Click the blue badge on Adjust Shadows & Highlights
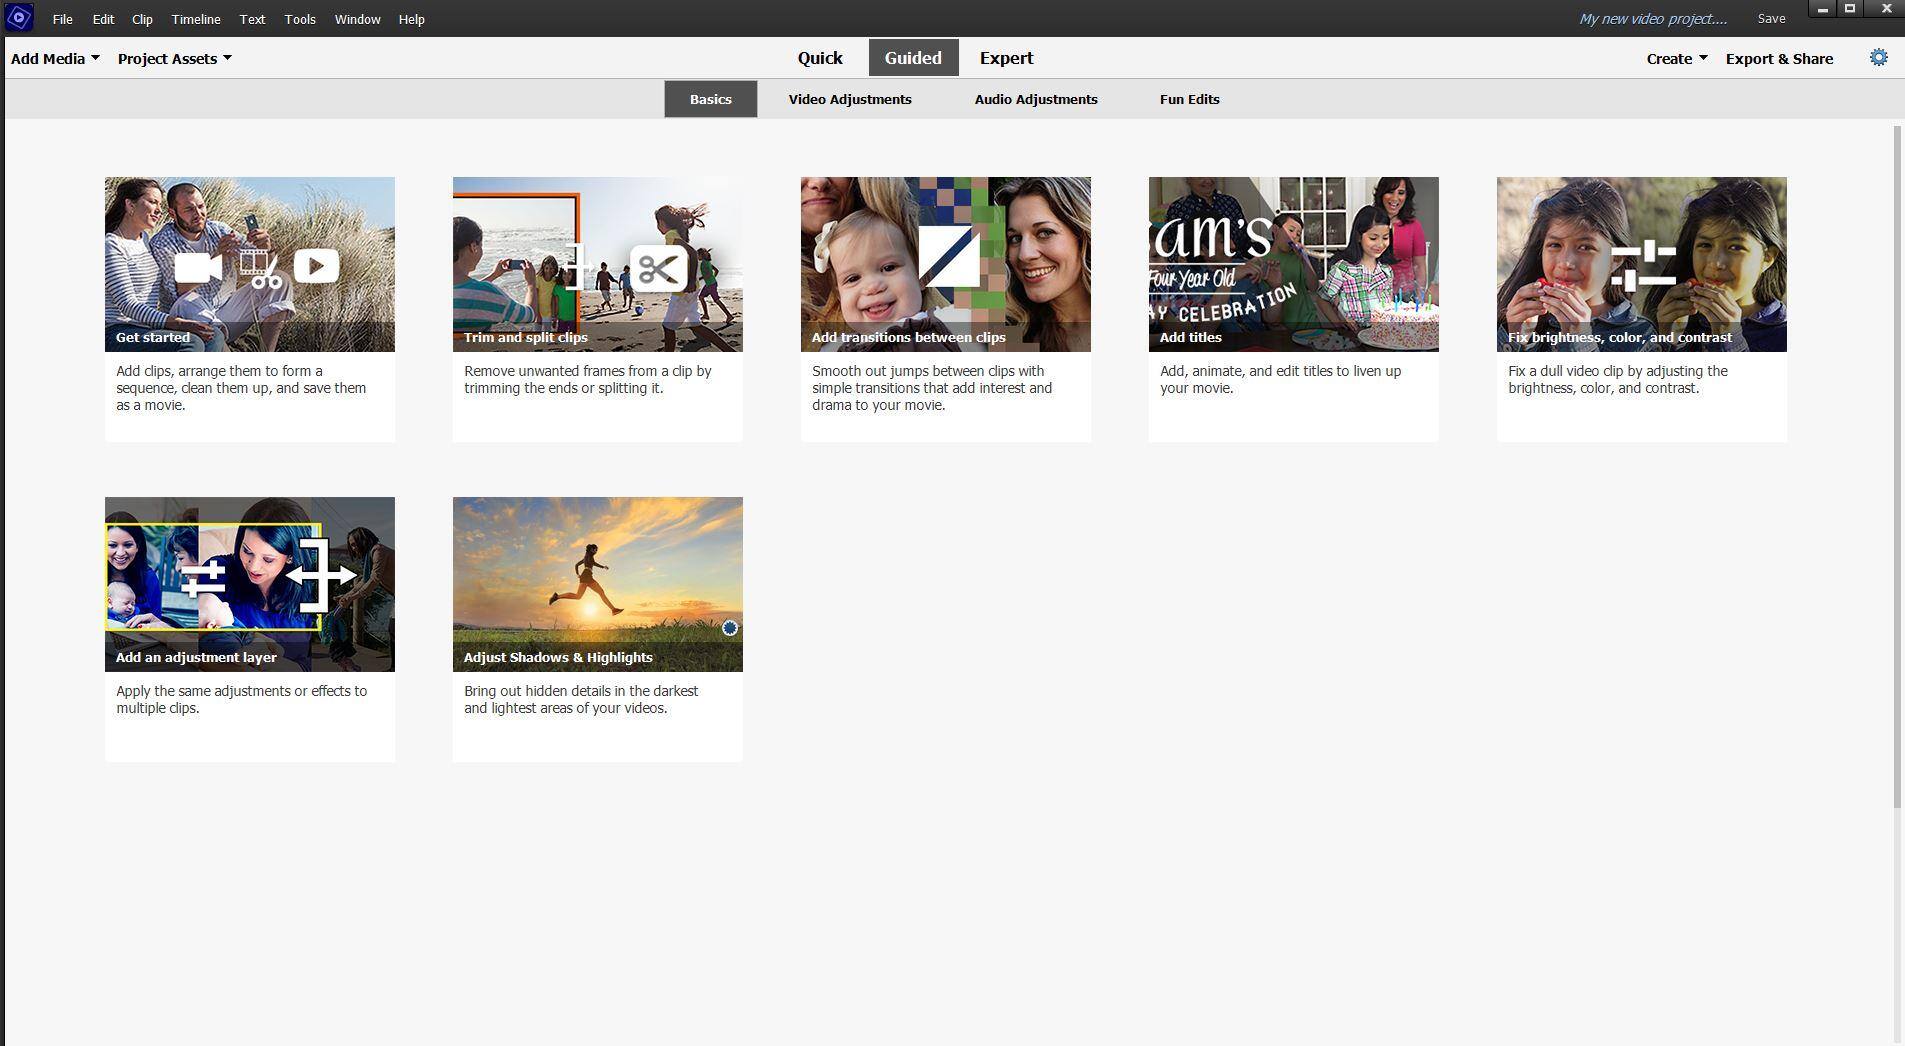The image size is (1905, 1046). [730, 628]
